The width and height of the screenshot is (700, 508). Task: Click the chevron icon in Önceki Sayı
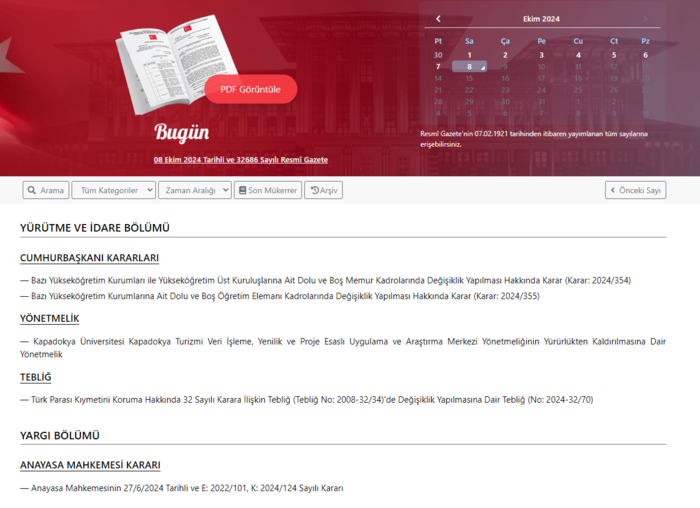pos(613,190)
